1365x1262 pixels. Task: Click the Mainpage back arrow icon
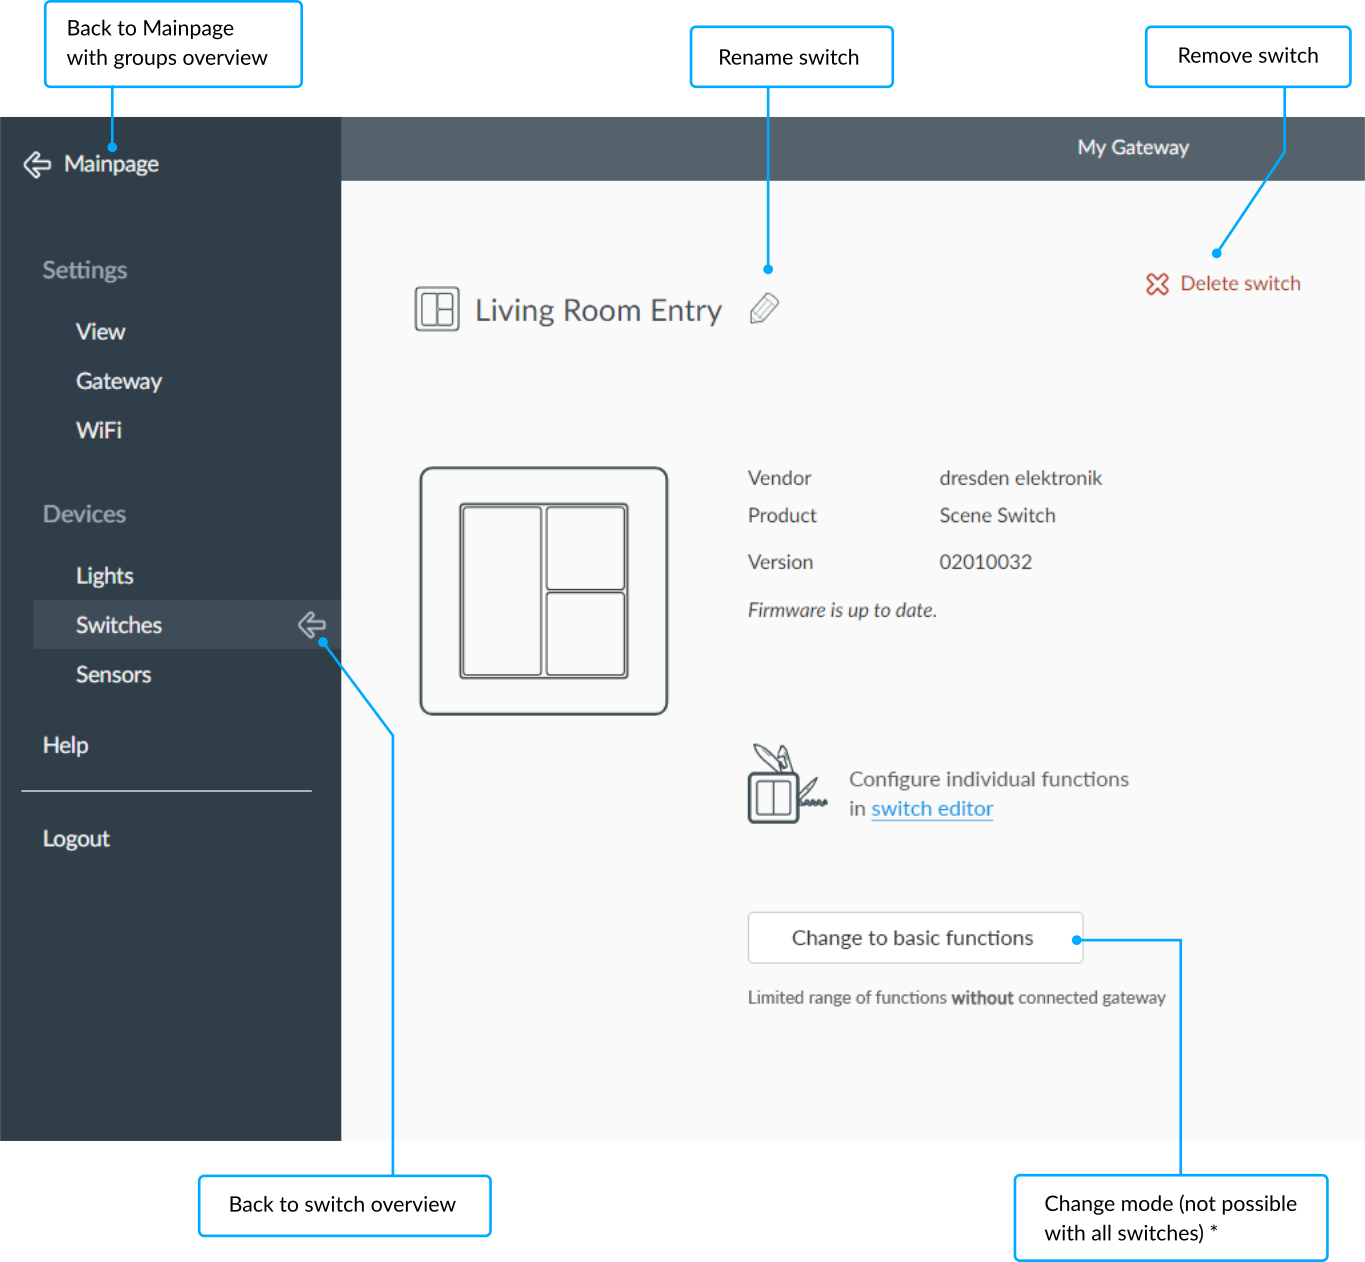tap(37, 165)
